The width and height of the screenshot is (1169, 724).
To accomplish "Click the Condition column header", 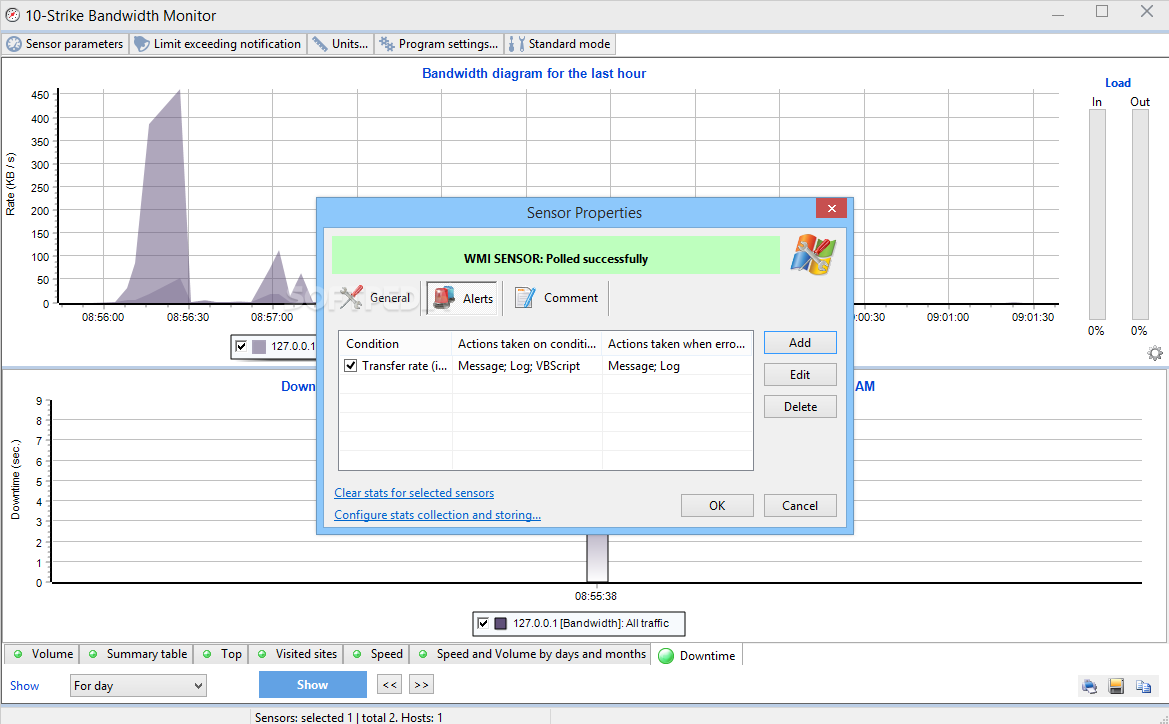I will click(x=395, y=344).
